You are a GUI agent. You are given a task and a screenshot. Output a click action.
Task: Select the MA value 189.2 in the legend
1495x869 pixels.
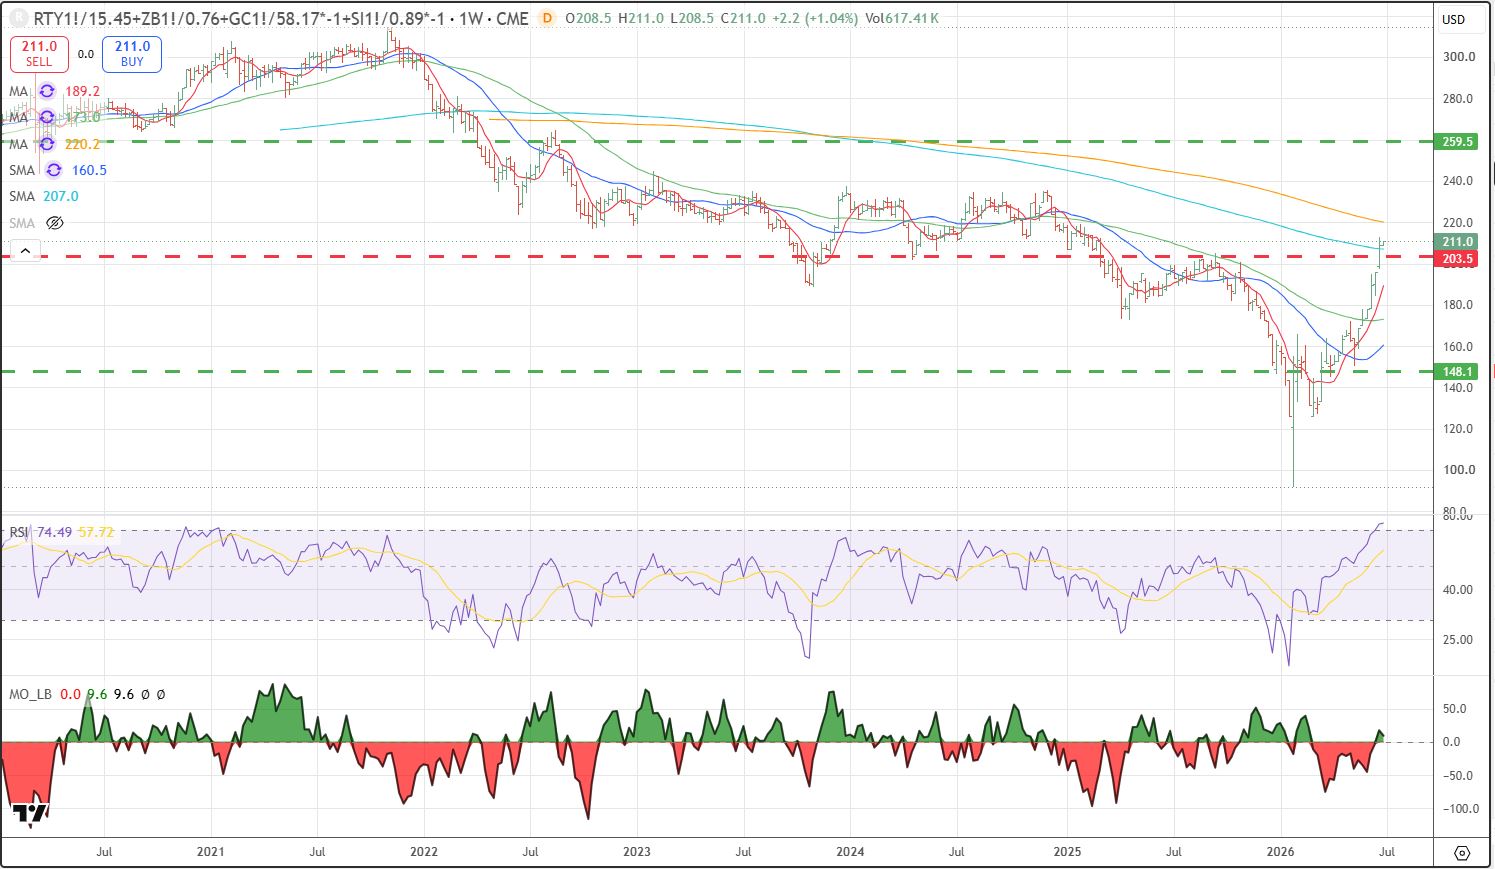pyautogui.click(x=83, y=91)
